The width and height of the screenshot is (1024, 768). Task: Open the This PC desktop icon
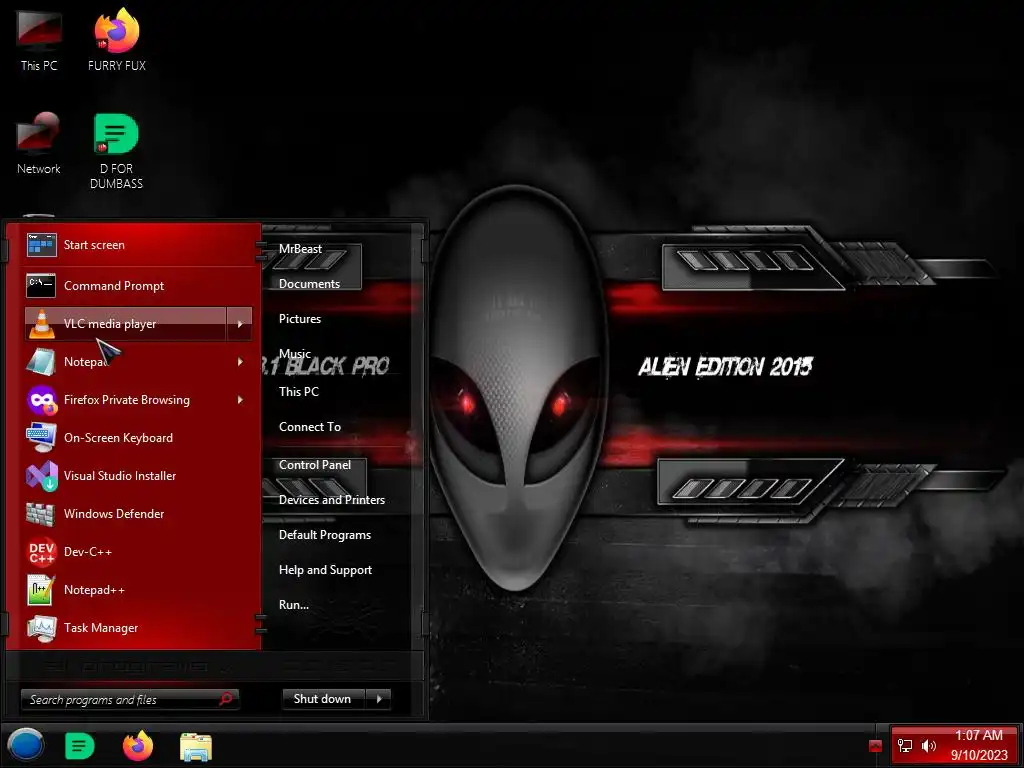tap(39, 40)
